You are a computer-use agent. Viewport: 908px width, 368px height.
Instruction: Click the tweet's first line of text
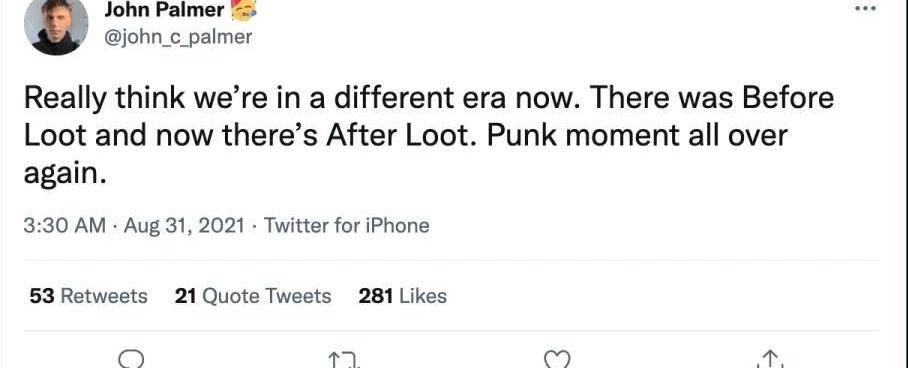(x=429, y=99)
